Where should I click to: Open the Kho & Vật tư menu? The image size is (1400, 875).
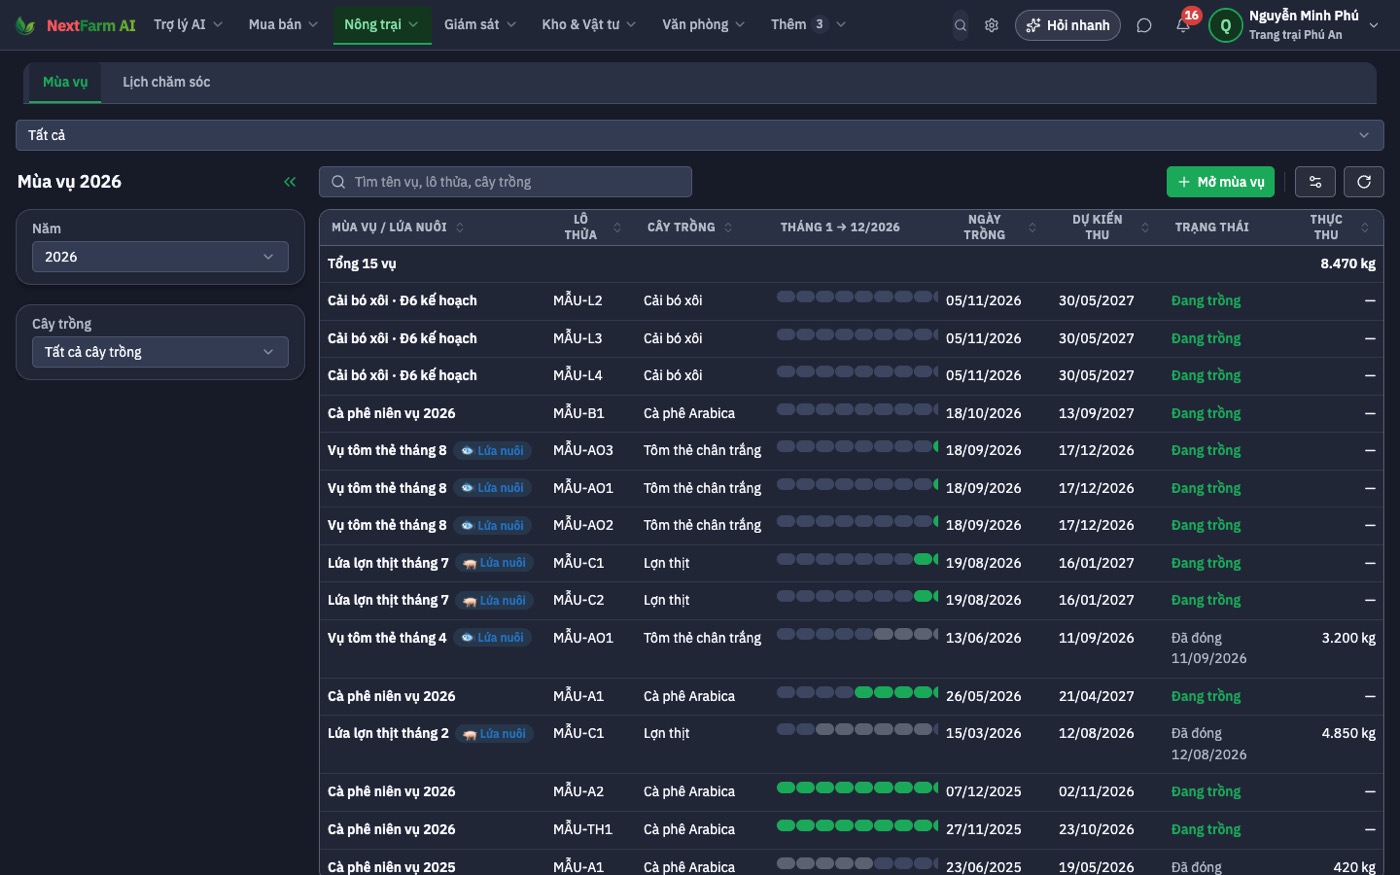click(x=588, y=24)
